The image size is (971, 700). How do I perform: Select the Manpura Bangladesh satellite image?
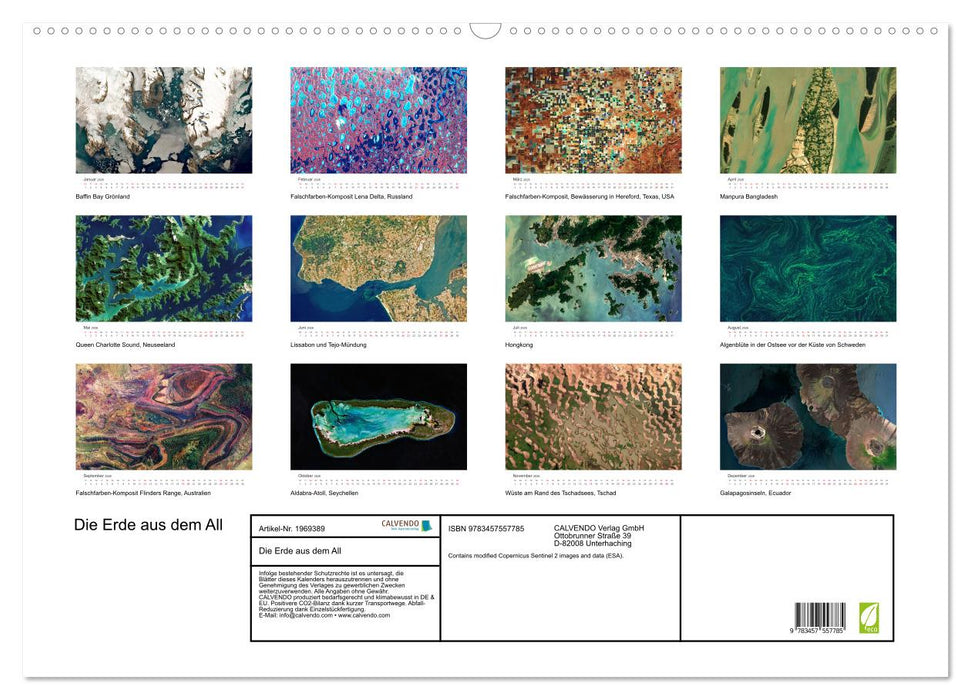click(808, 121)
